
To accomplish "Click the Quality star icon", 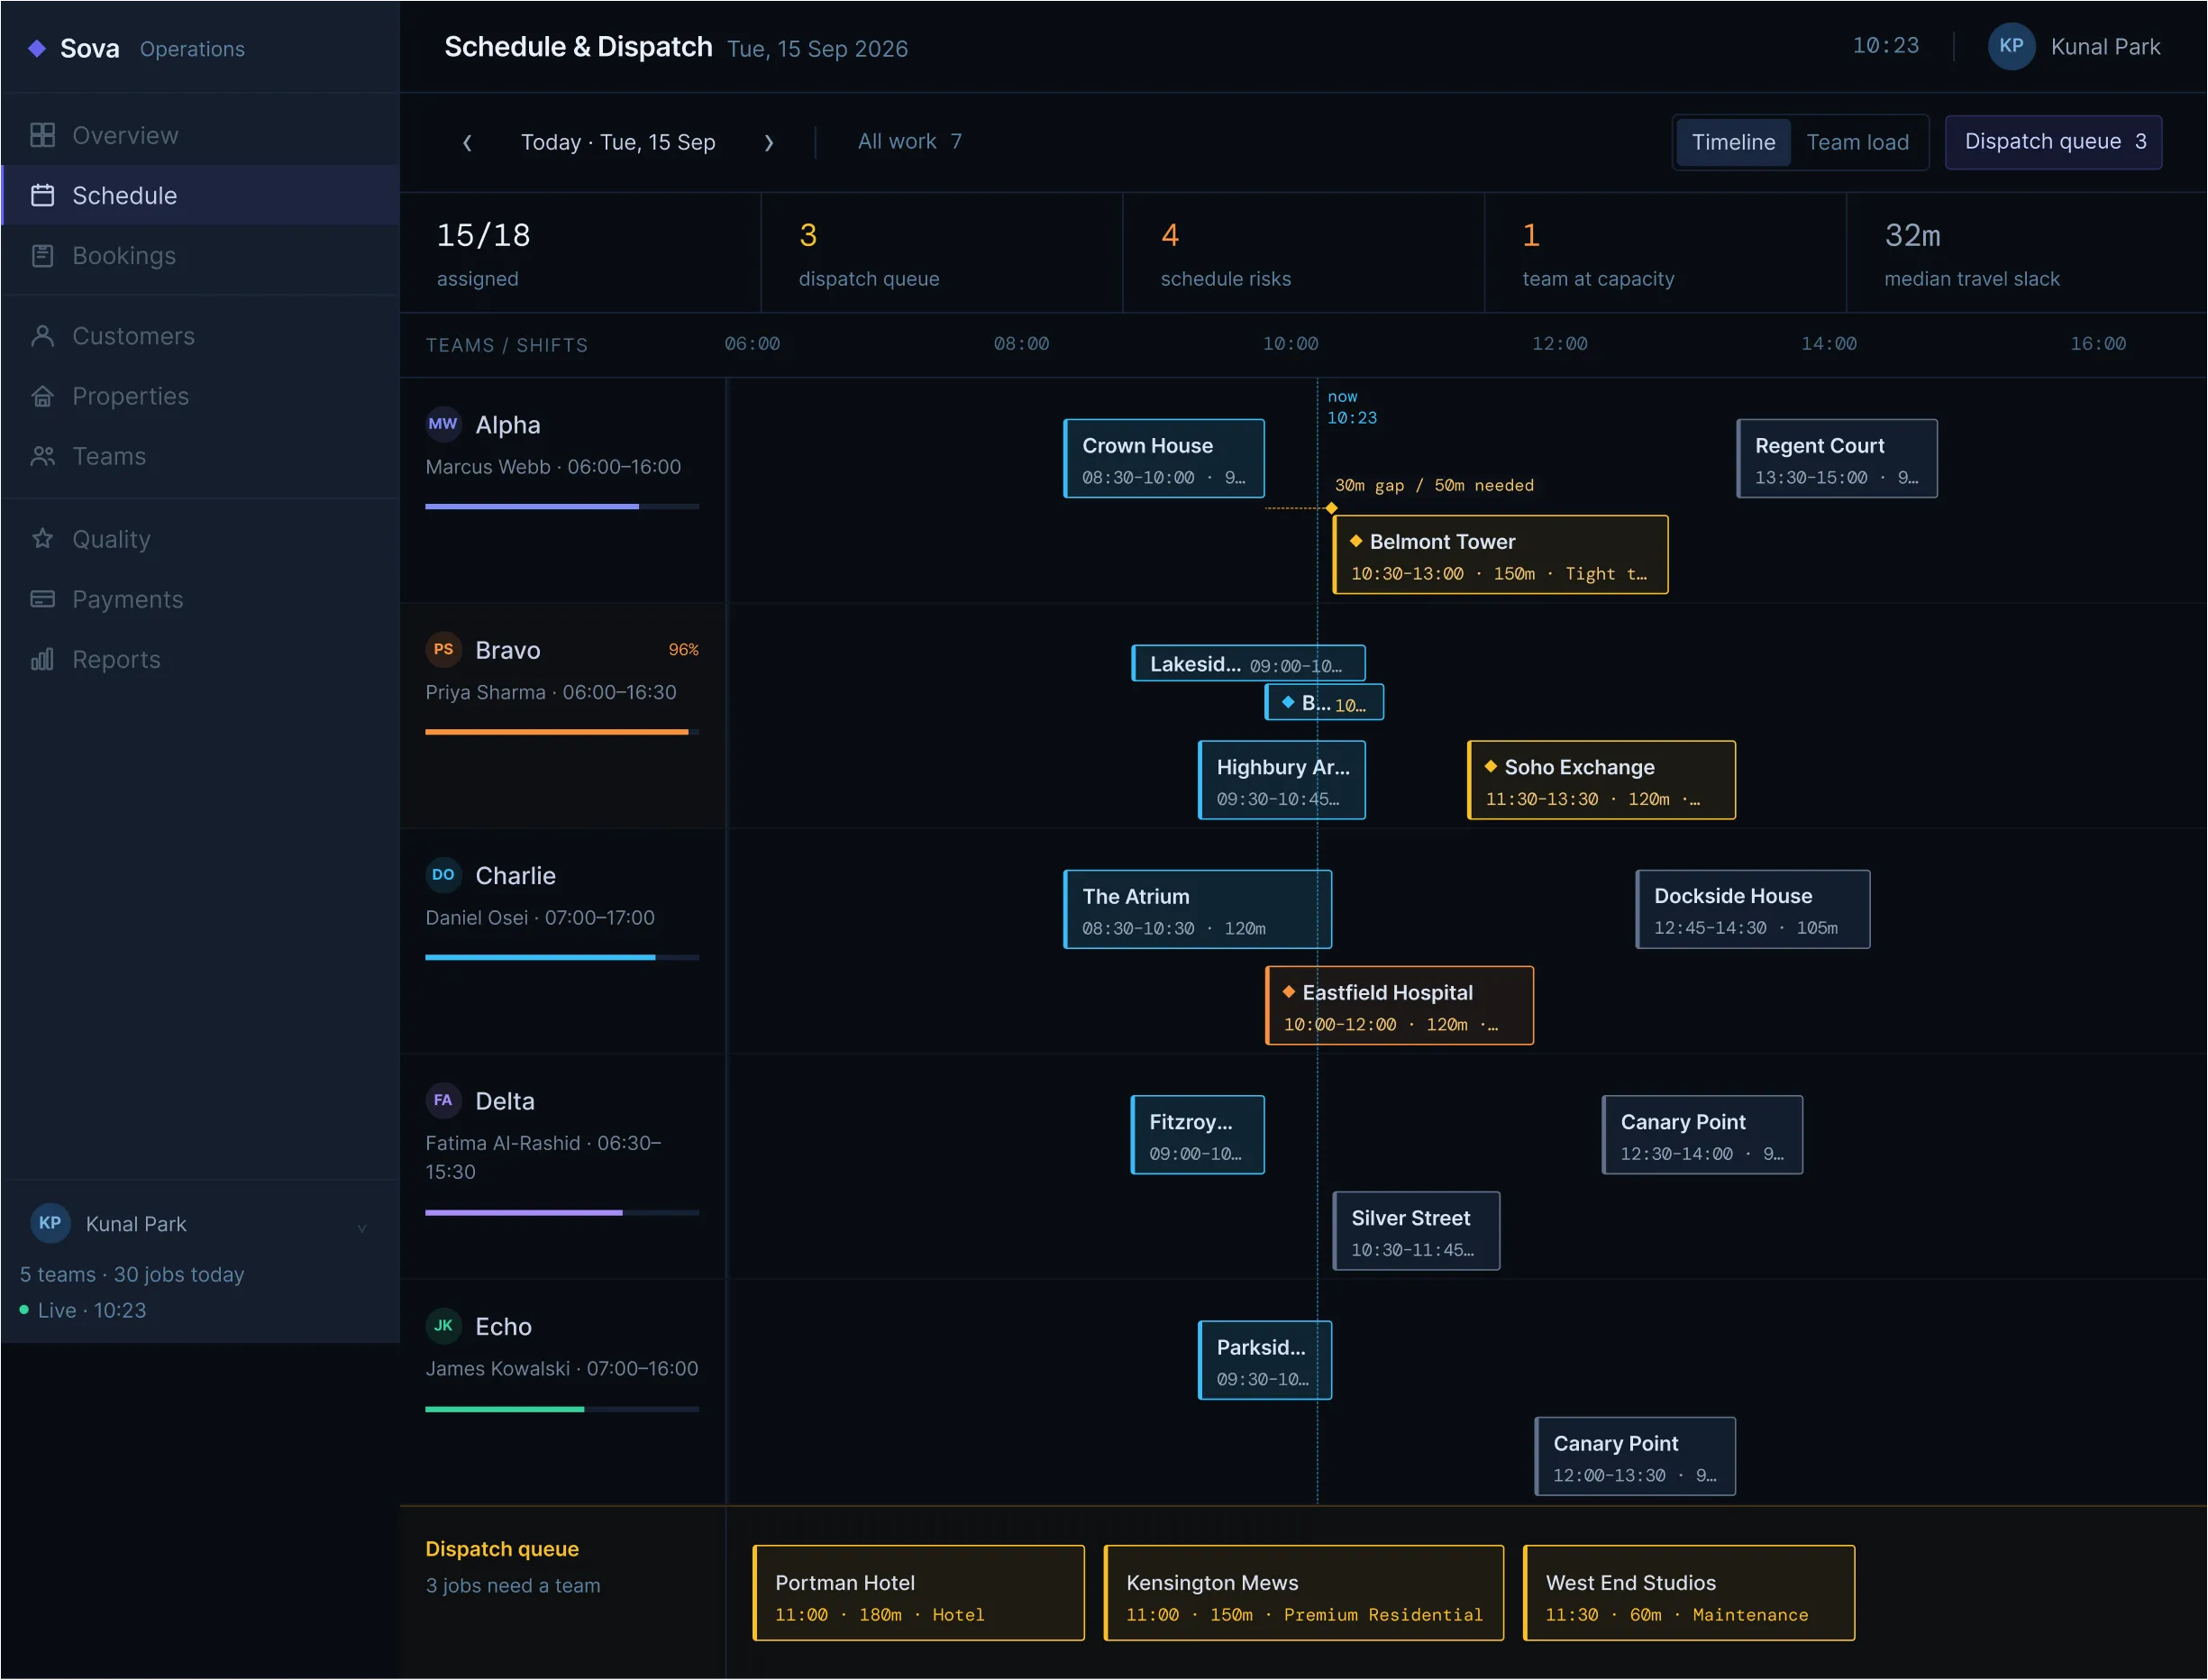I will [x=42, y=538].
